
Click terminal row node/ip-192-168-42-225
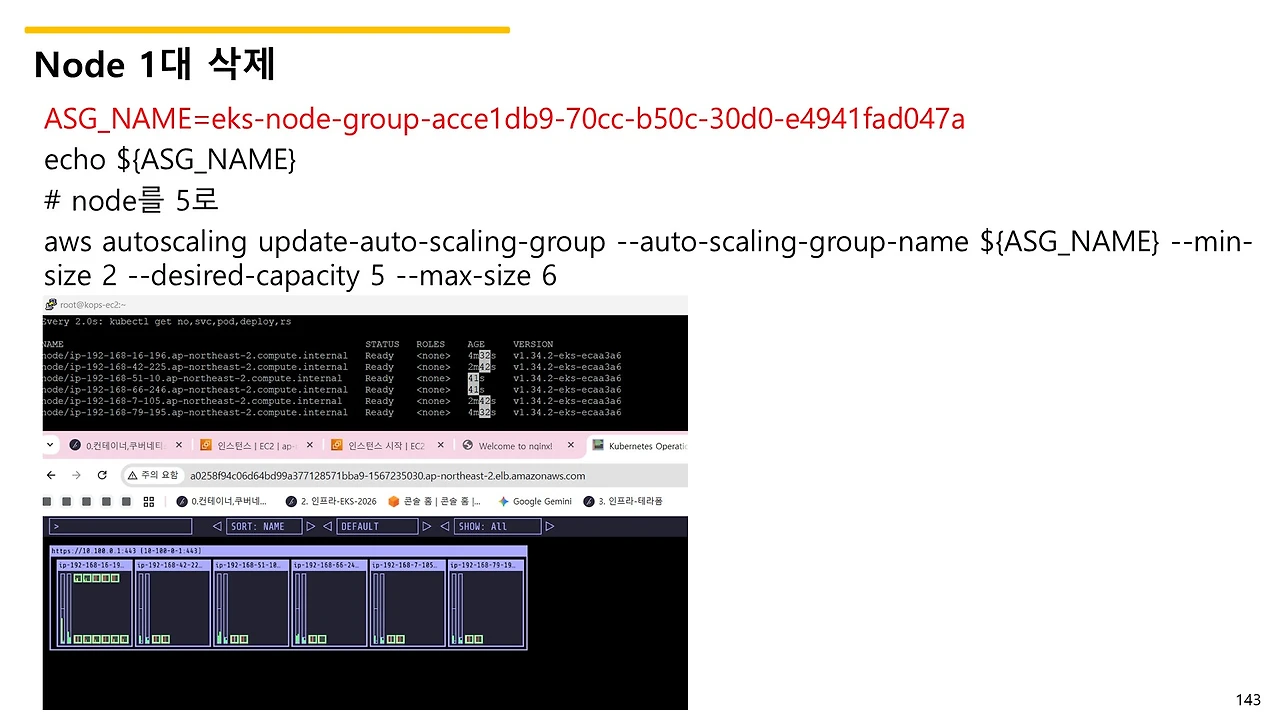[x=332, y=367]
